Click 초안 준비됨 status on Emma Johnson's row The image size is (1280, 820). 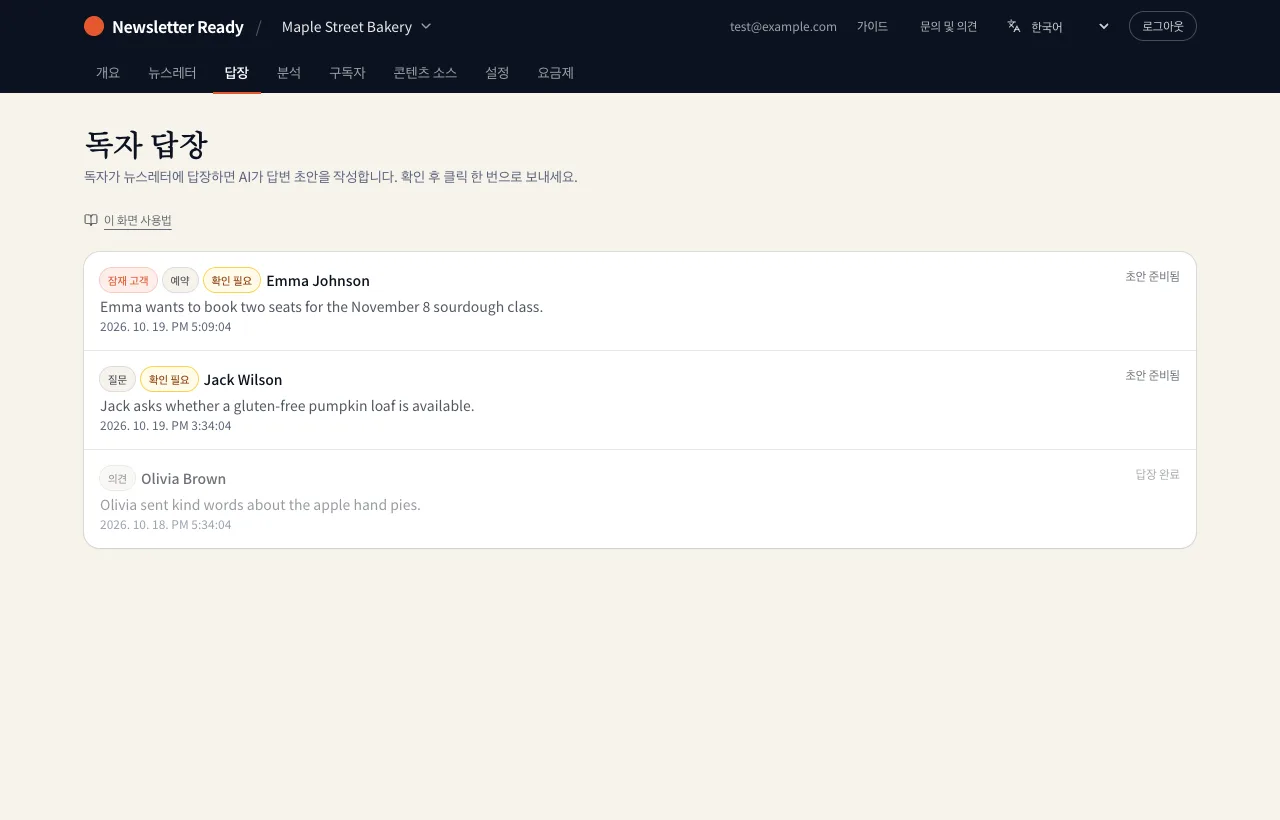(1152, 276)
